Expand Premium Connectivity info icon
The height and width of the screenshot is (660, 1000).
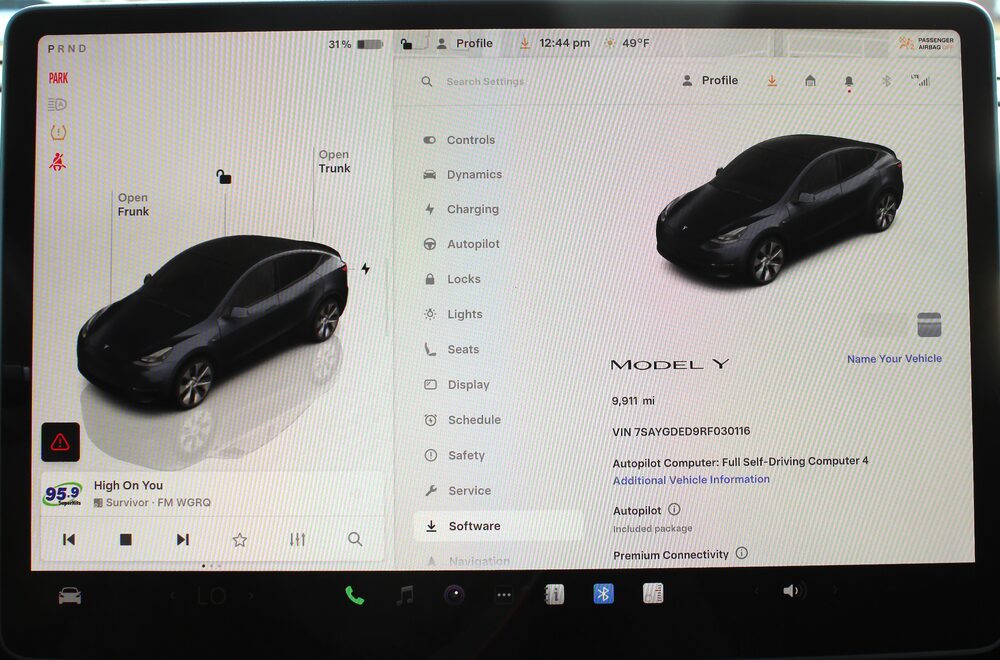click(x=741, y=553)
